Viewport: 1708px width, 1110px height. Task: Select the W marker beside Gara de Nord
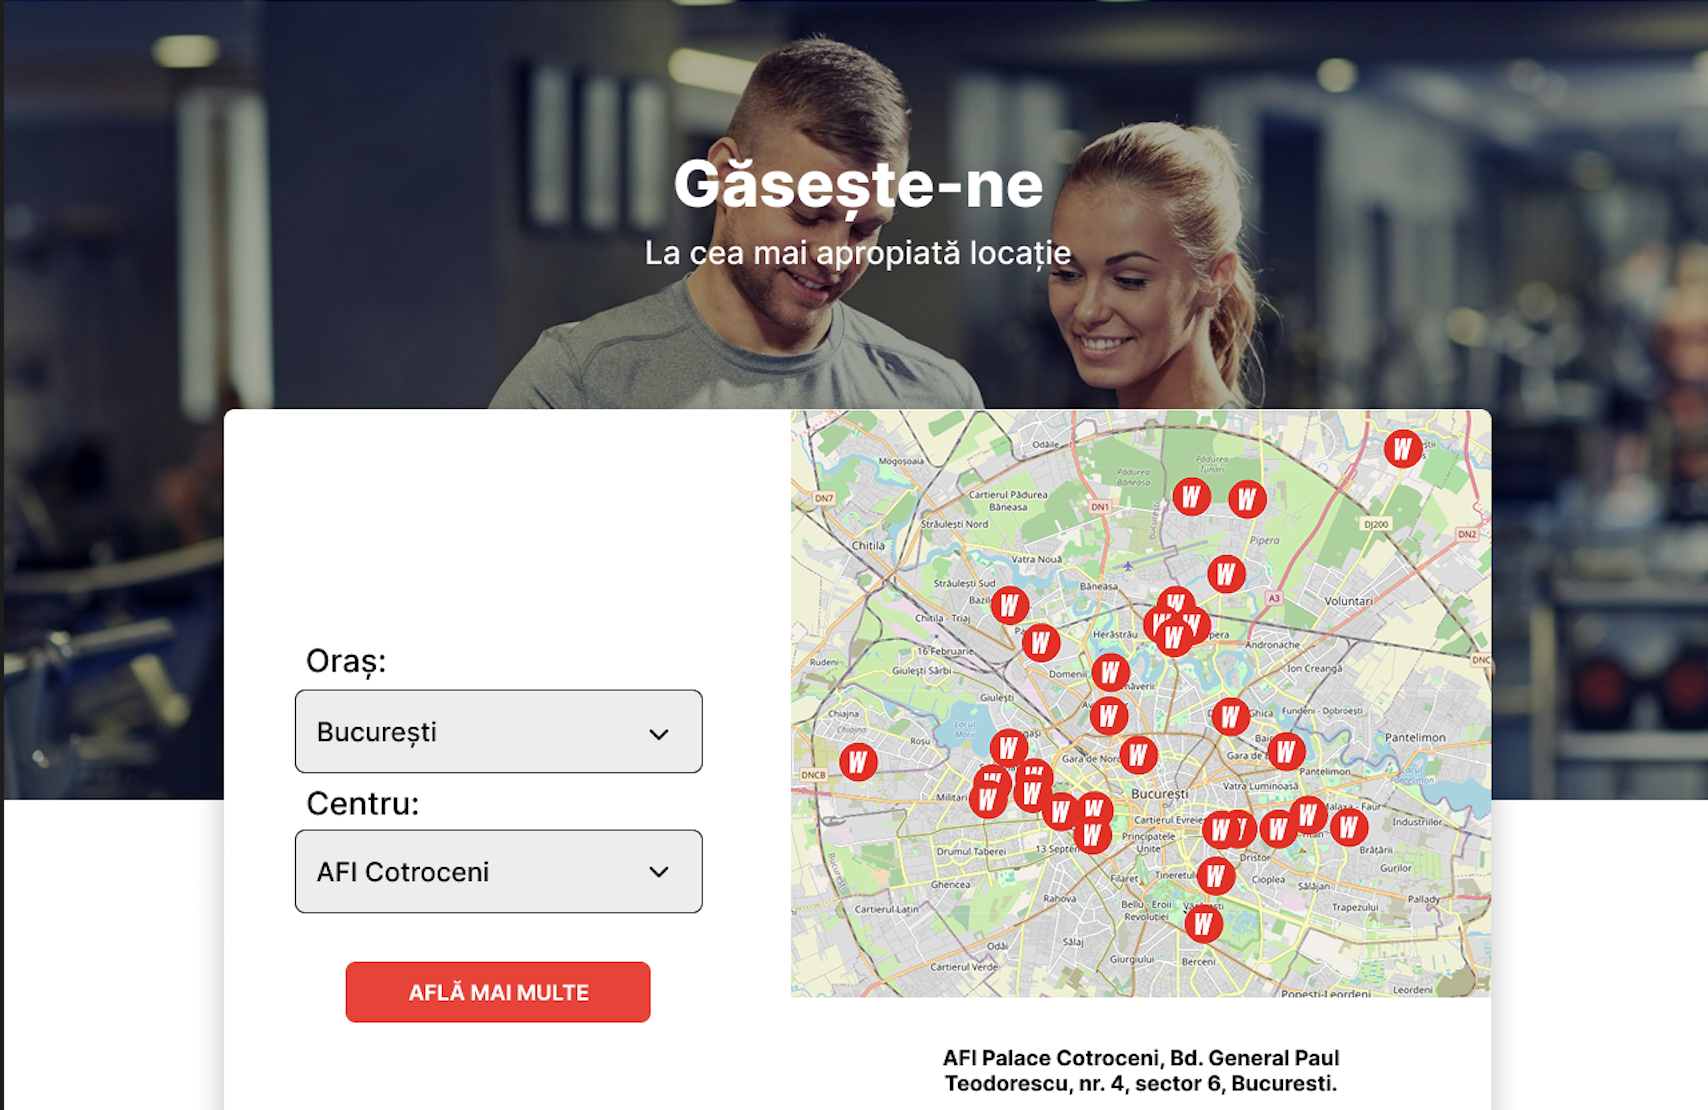1138,755
